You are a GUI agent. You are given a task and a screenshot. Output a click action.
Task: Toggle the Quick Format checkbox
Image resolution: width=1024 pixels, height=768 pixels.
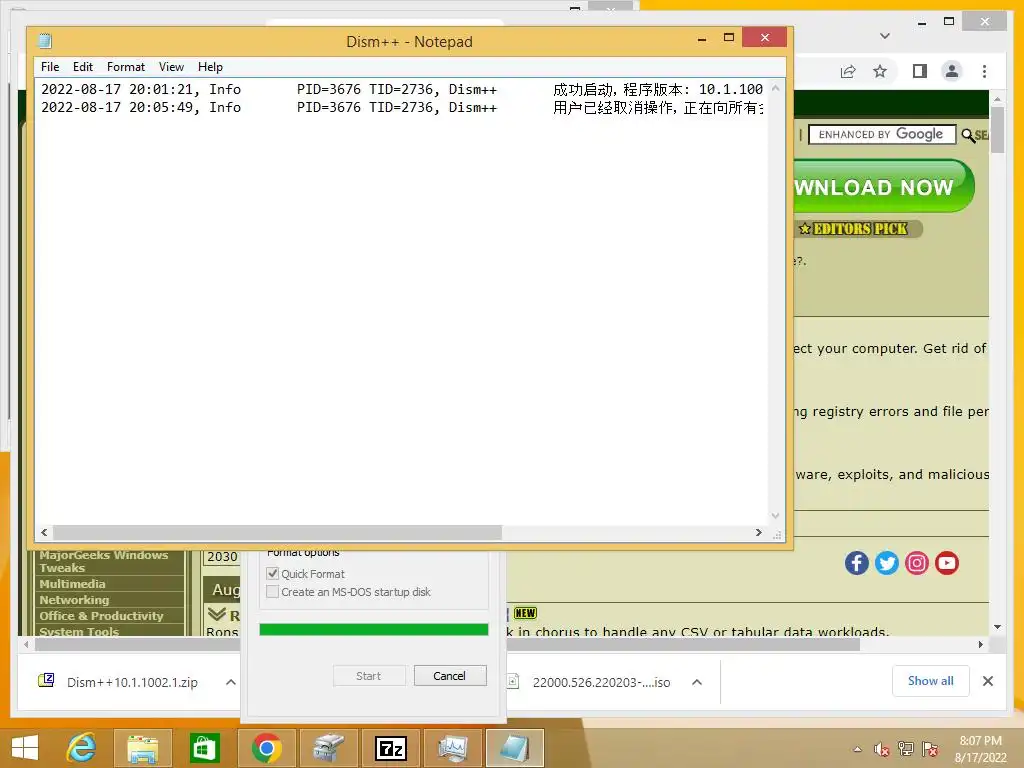tap(273, 573)
